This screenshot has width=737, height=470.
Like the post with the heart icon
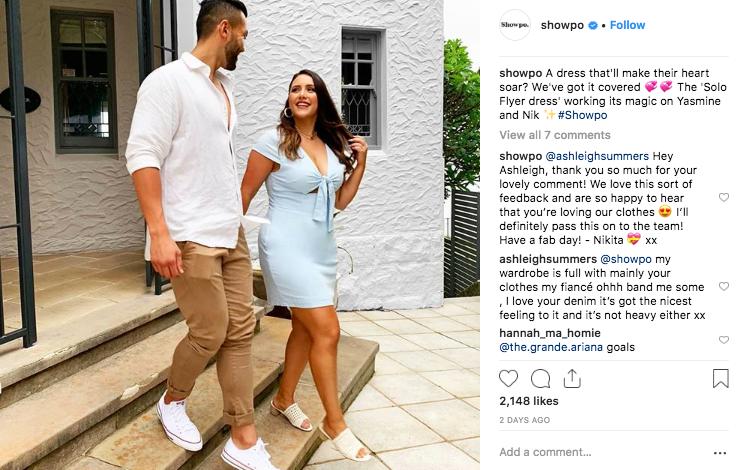pos(508,378)
